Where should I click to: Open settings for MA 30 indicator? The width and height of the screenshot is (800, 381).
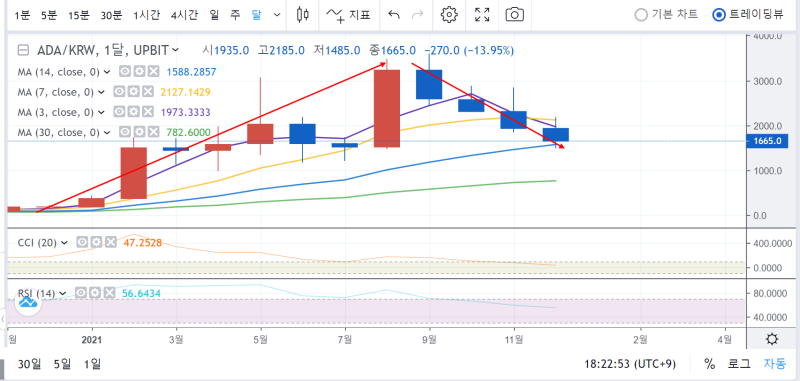[139, 132]
